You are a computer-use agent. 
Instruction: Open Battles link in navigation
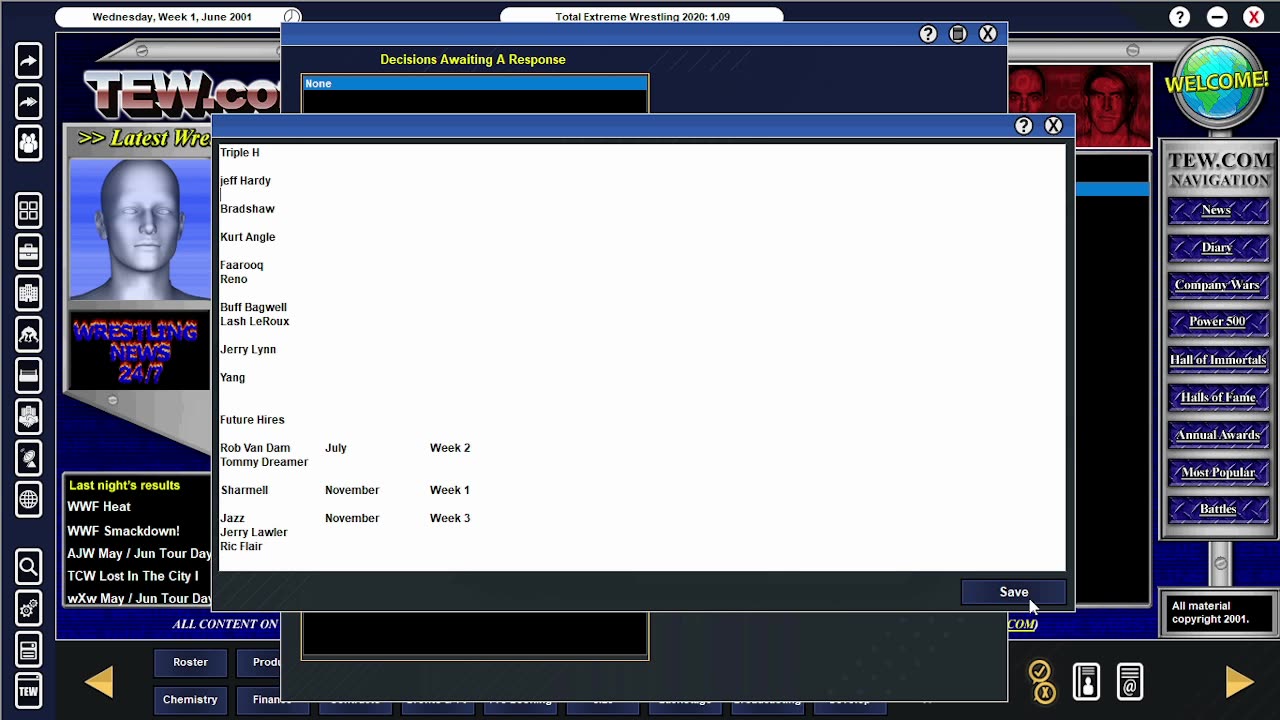point(1217,509)
